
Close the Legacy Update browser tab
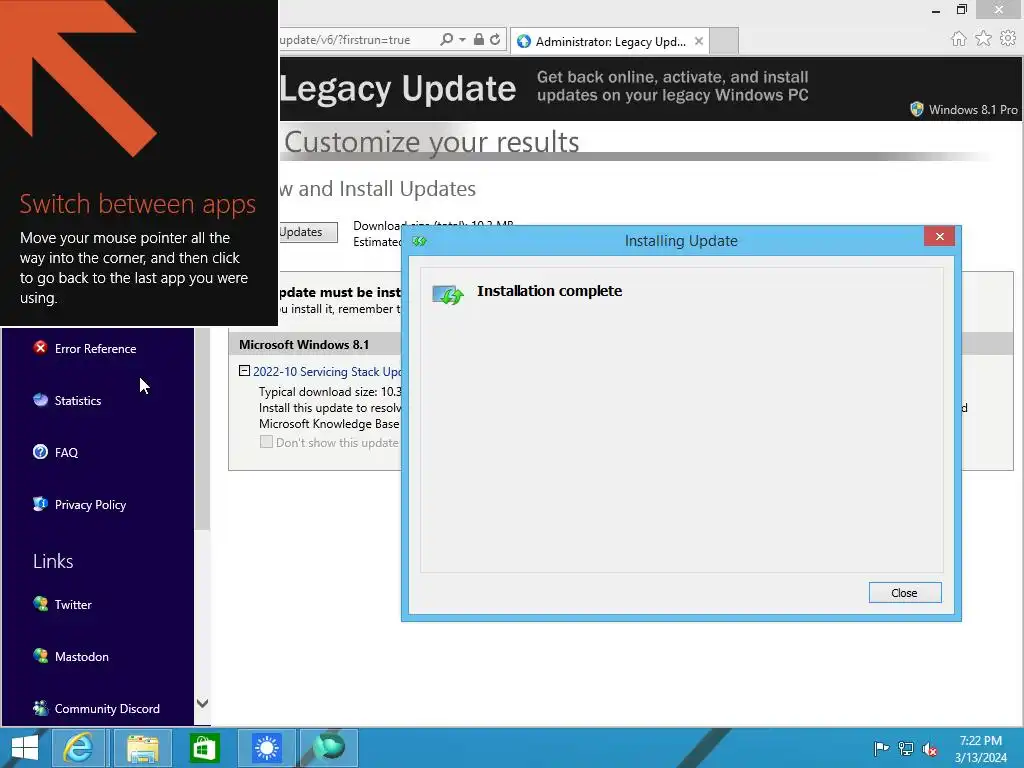pos(699,41)
